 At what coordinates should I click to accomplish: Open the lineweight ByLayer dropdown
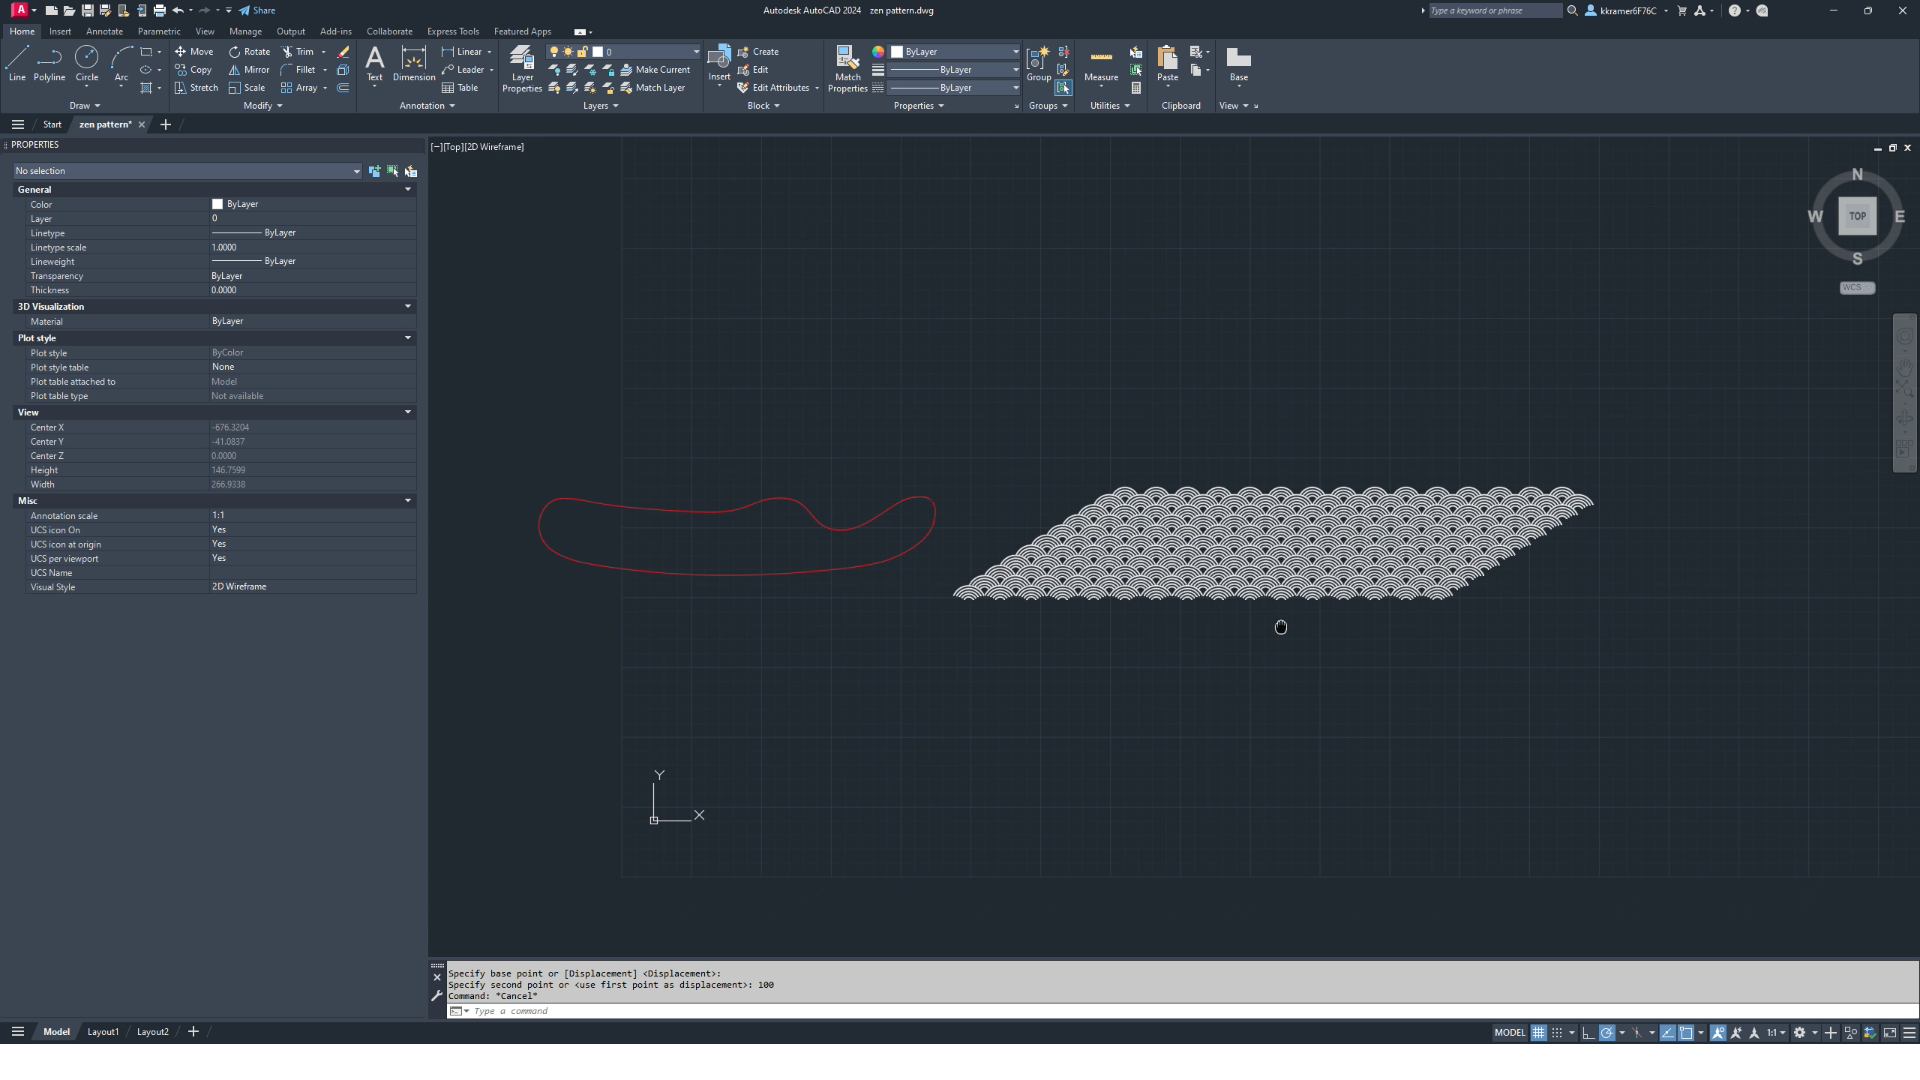(955, 70)
